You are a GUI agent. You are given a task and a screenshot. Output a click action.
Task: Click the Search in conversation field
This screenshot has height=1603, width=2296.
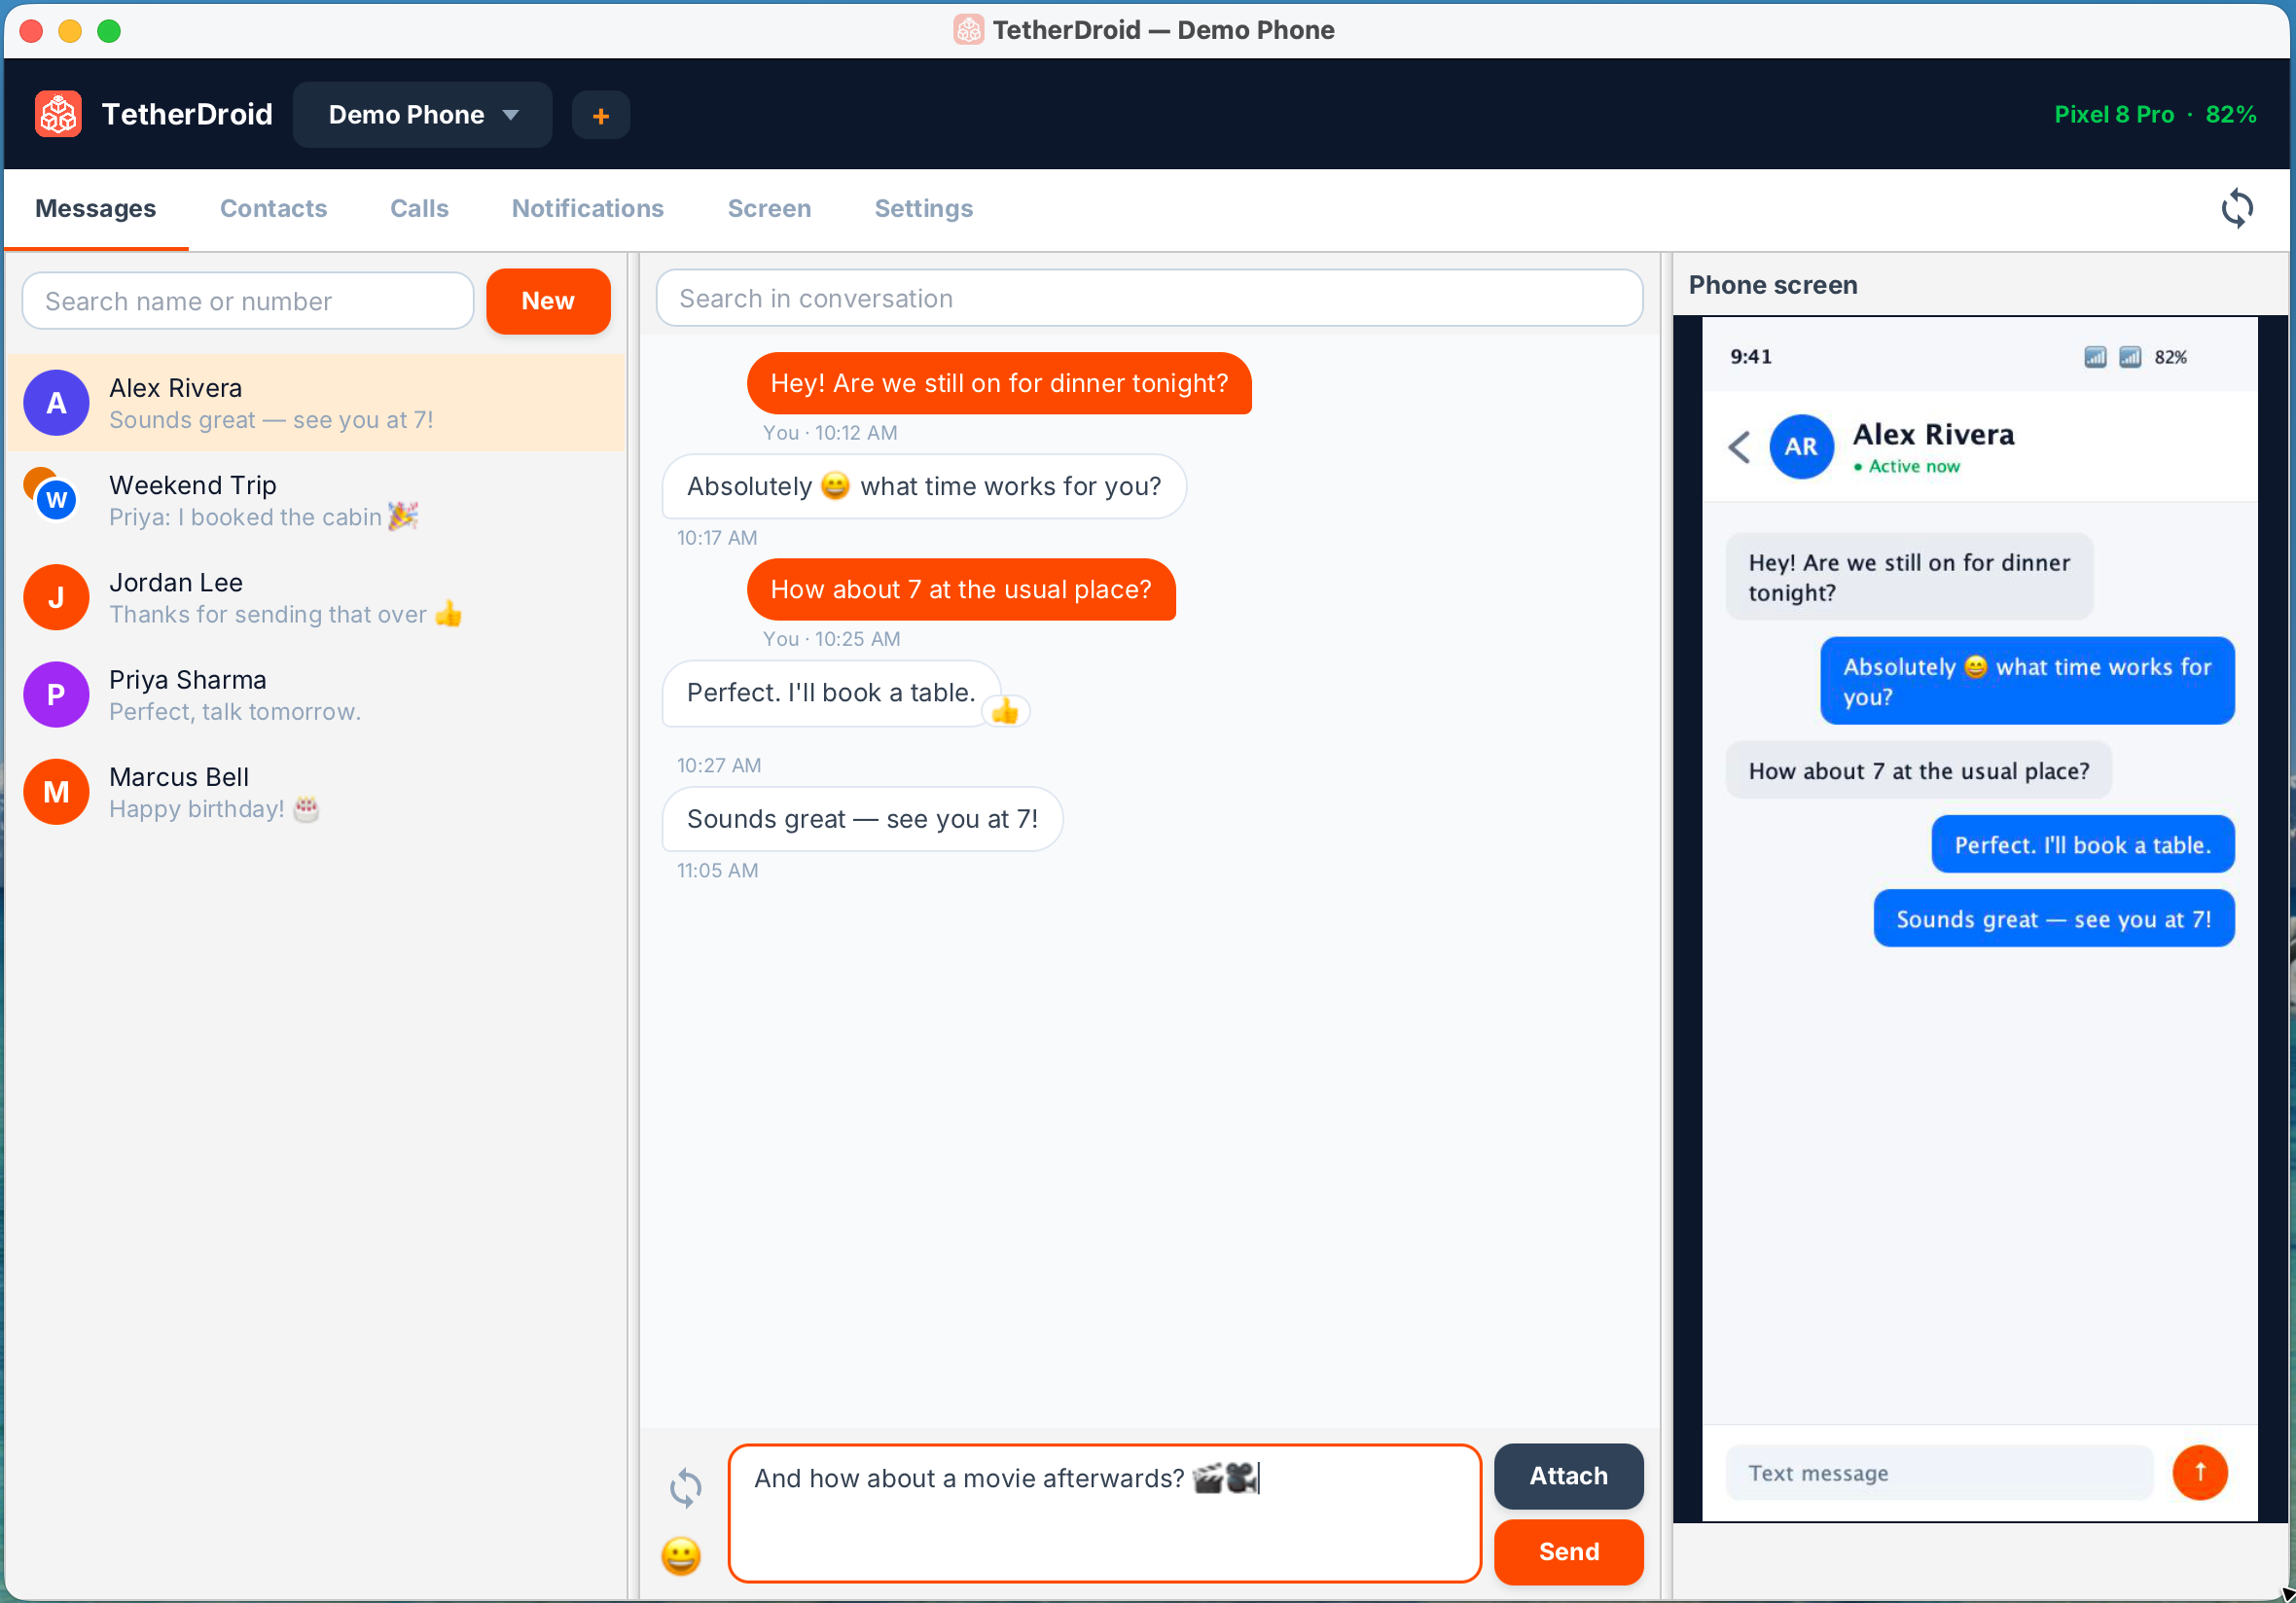pos(1149,298)
